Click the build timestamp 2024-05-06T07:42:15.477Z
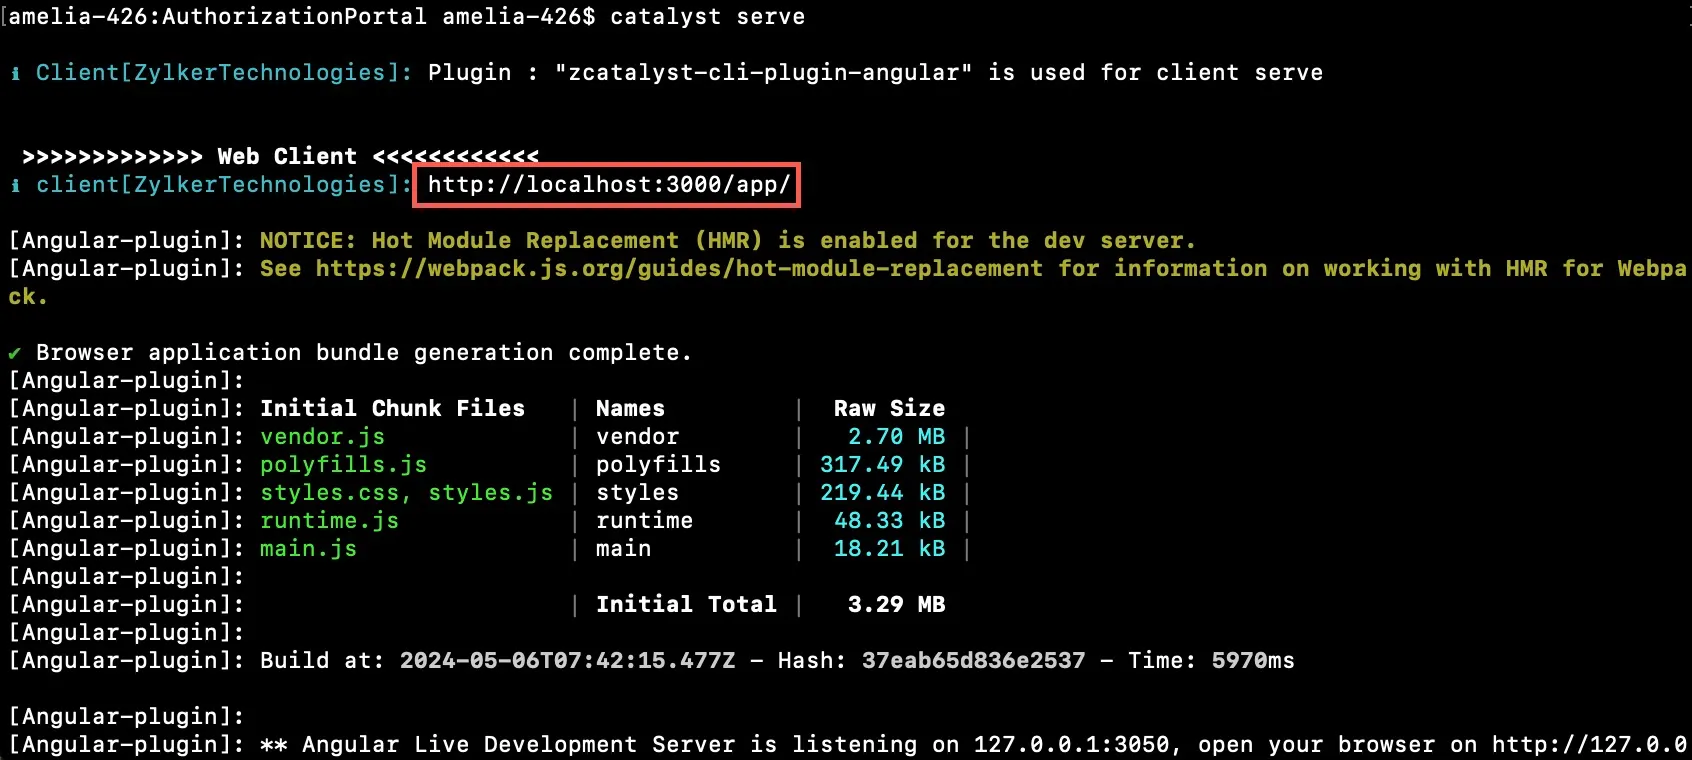This screenshot has width=1692, height=760. (567, 661)
